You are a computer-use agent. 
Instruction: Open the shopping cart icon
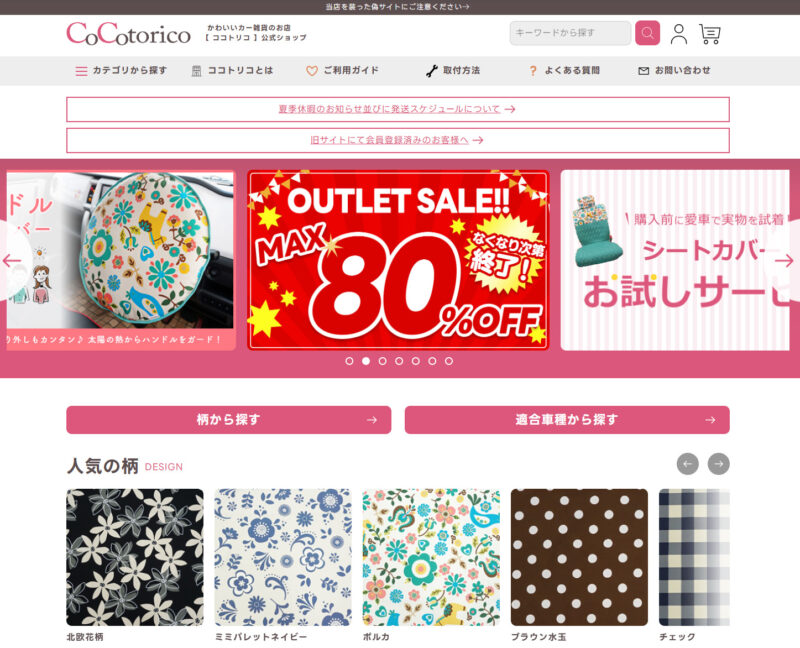(710, 34)
